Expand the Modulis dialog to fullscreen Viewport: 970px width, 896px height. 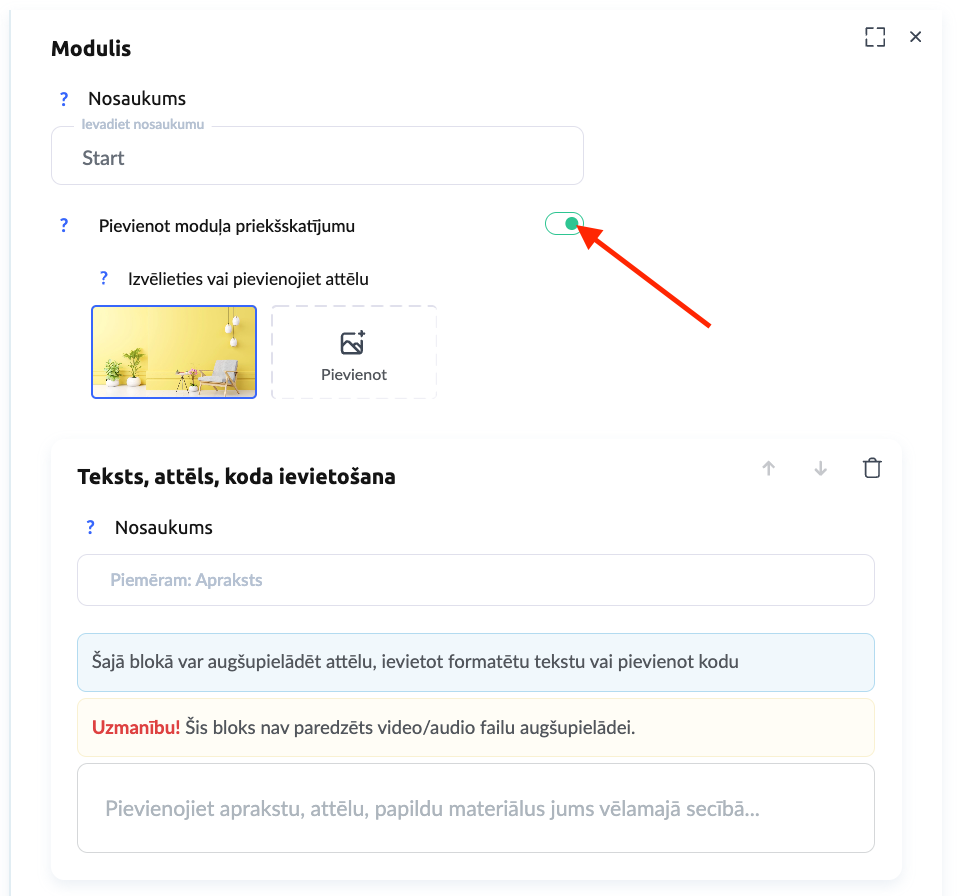pos(875,37)
